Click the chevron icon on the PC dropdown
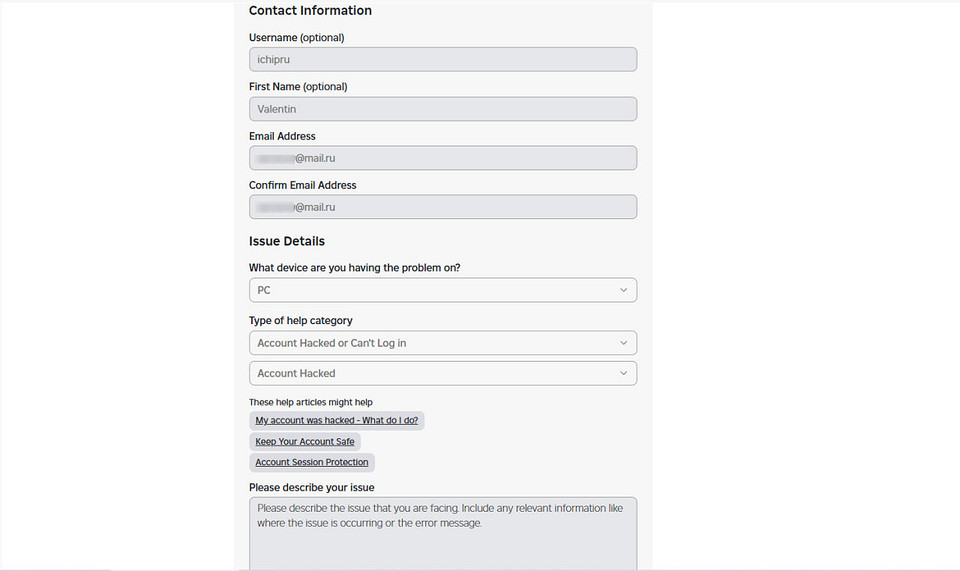960x571 pixels. click(x=623, y=290)
